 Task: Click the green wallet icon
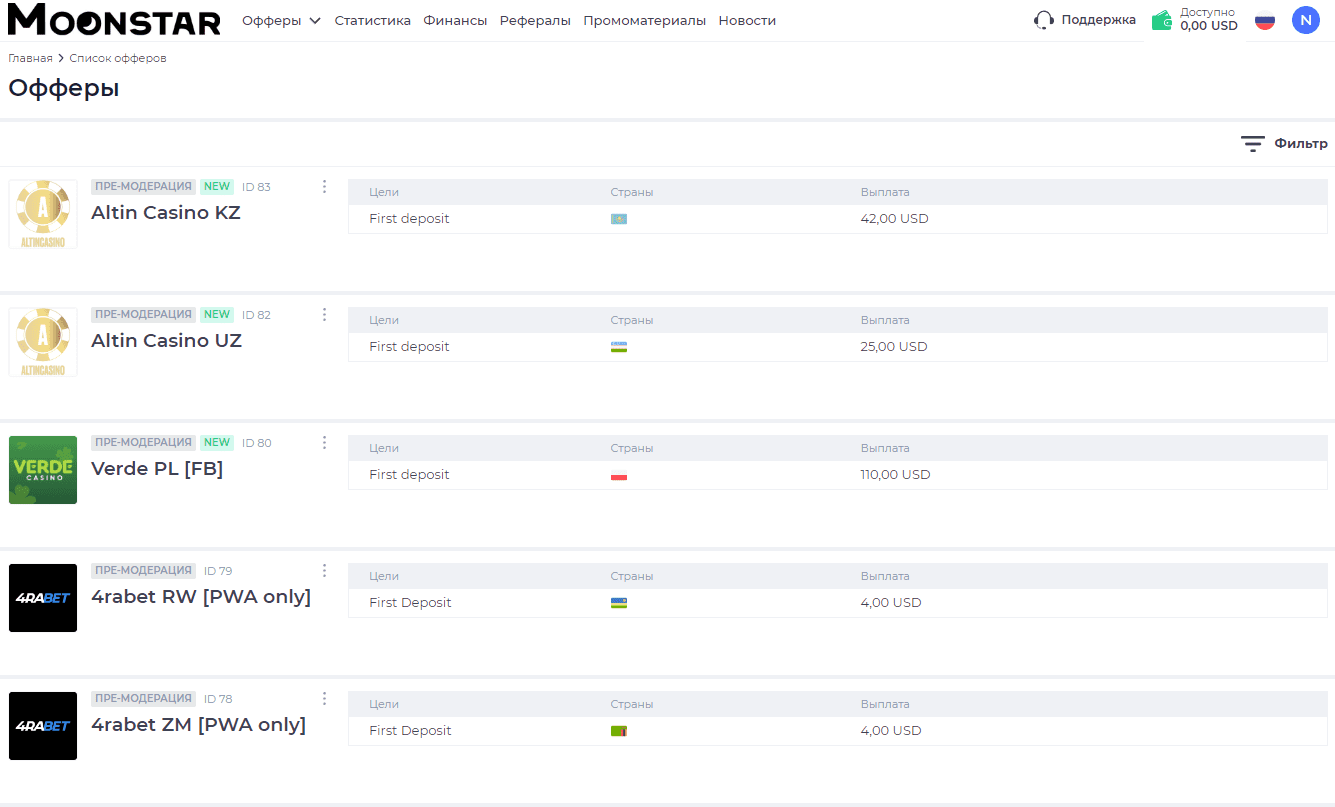coord(1162,20)
